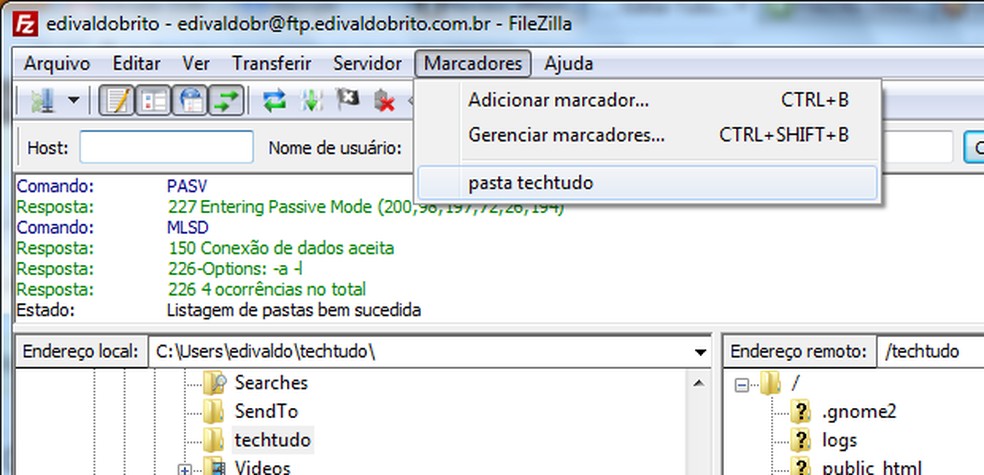
Task: Click the Searches folder icon
Action: pos(214,382)
